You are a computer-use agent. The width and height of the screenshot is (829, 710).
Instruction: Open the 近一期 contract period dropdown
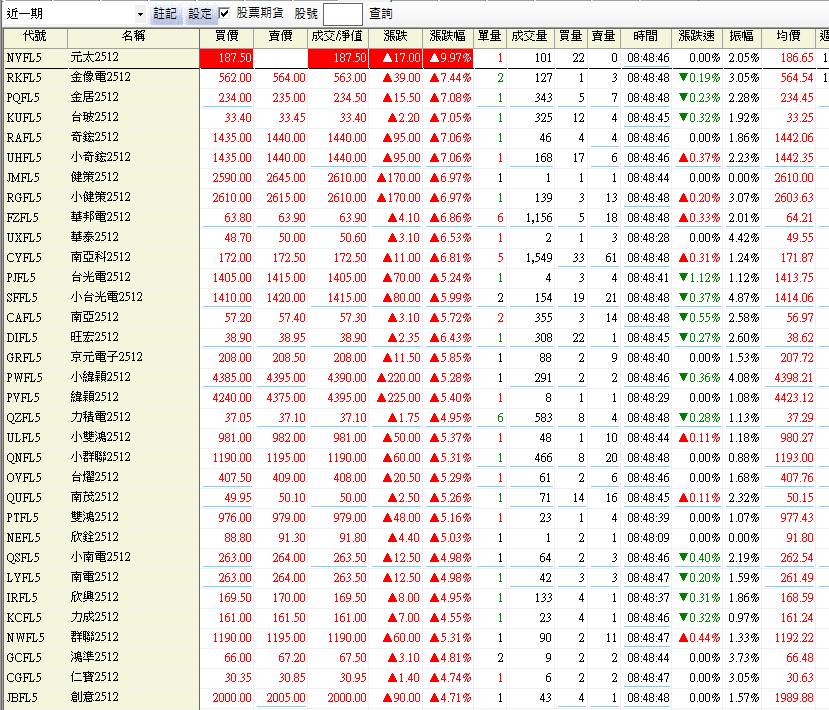(140, 14)
